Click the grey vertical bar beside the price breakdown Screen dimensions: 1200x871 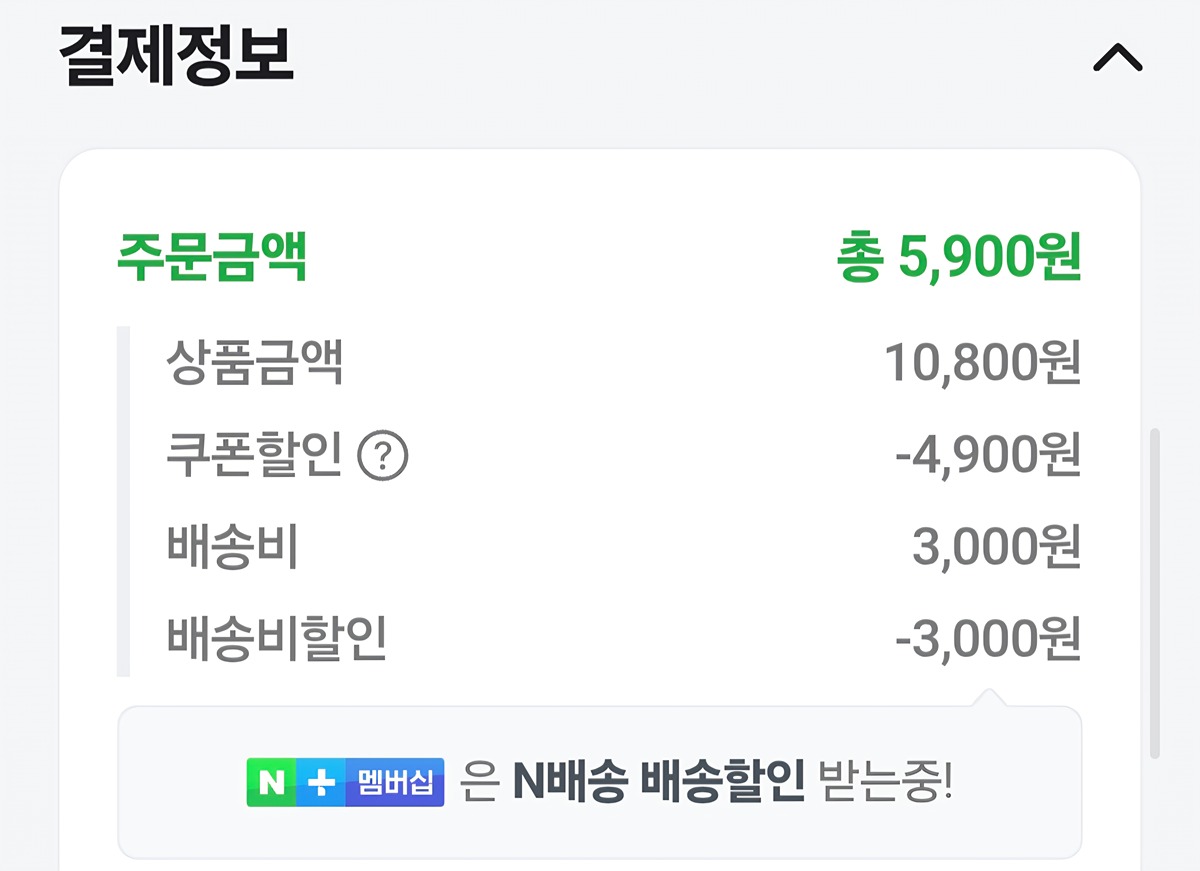pyautogui.click(x=124, y=501)
